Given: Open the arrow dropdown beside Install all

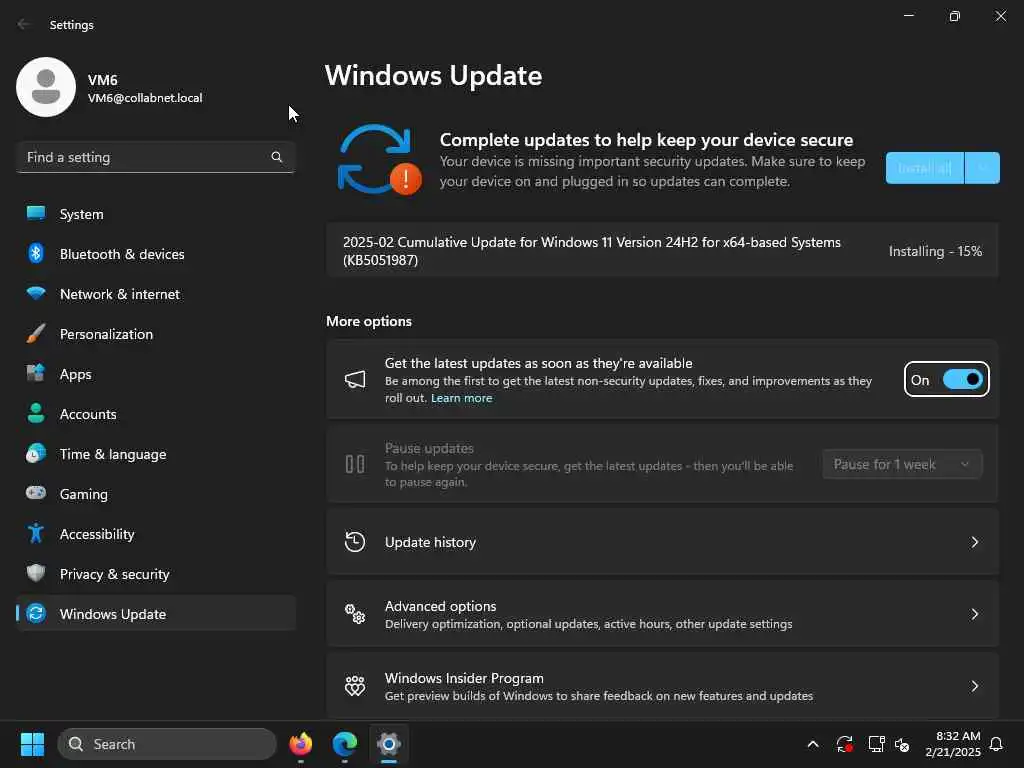Looking at the screenshot, I should 982,168.
